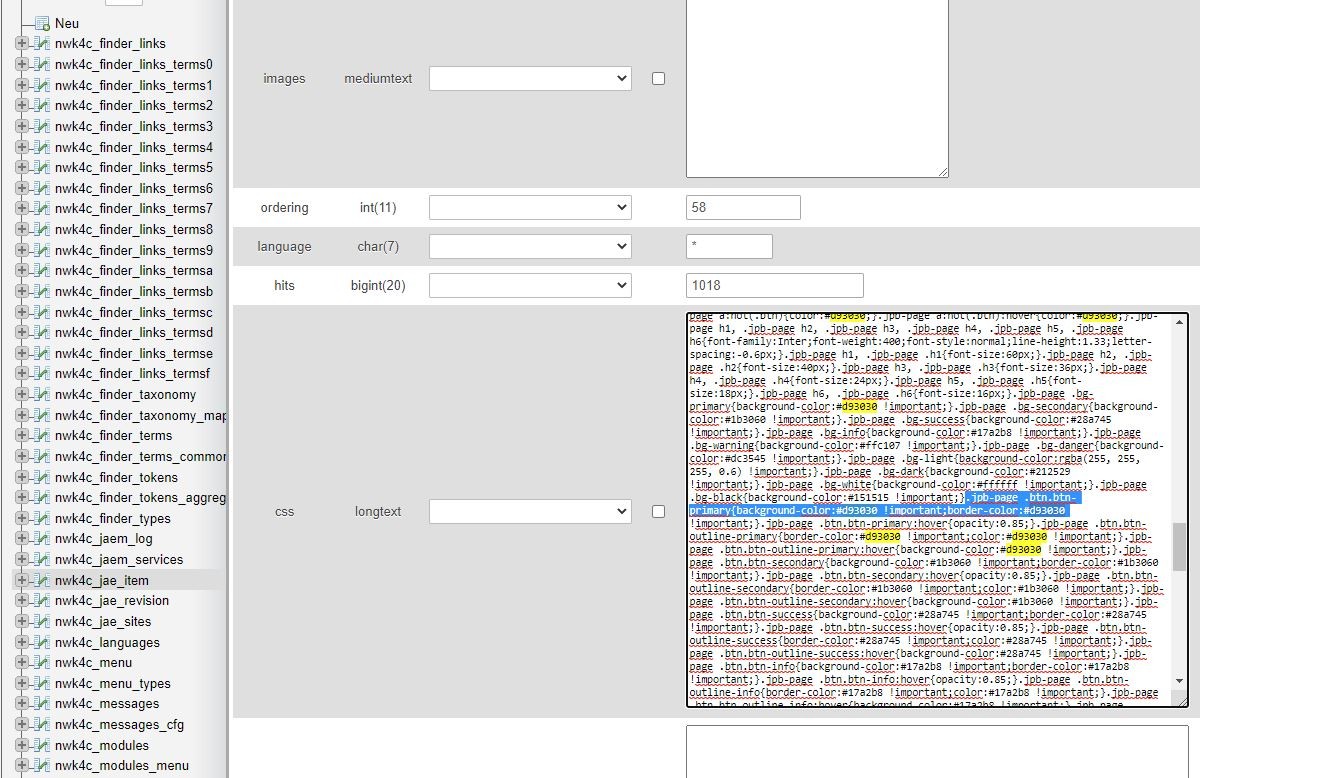Image resolution: width=1323 pixels, height=778 pixels.
Task: Click nwk4c_finder_links_termsa table icon
Action: tap(42, 270)
